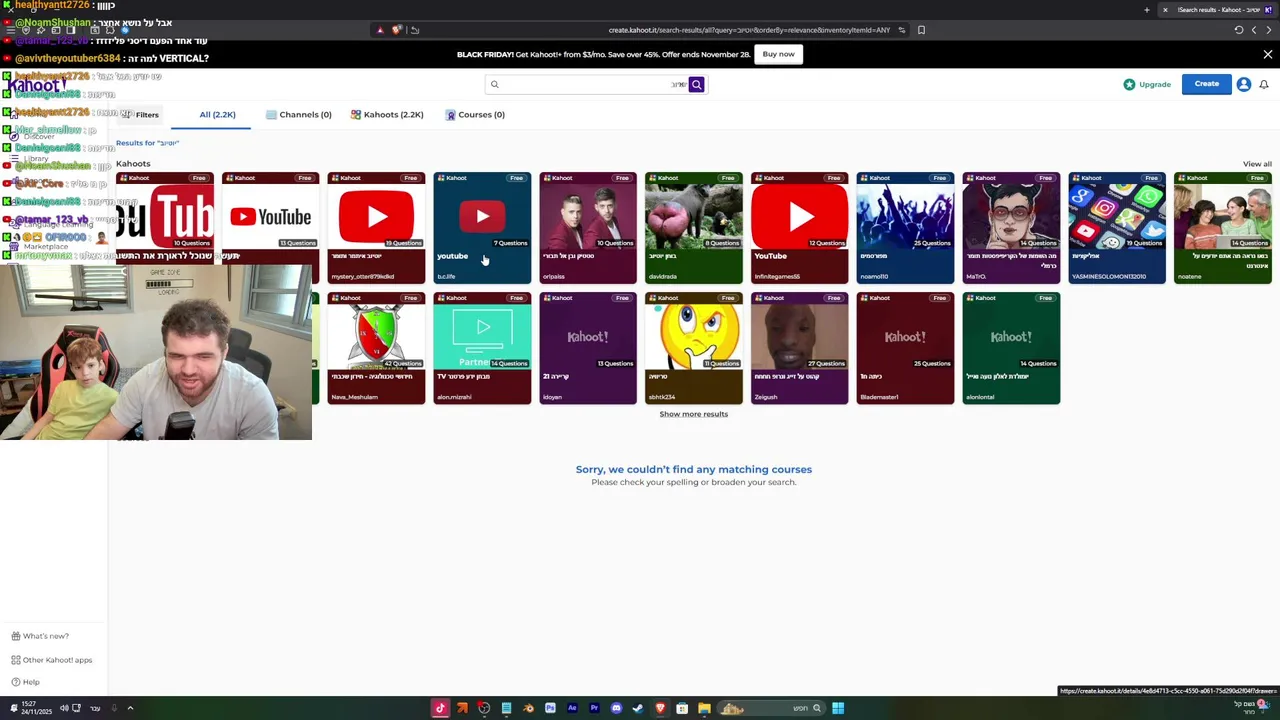Close the Search results - Kahoot tab
This screenshot has width=1280, height=720.
pyautogui.click(x=1165, y=10)
